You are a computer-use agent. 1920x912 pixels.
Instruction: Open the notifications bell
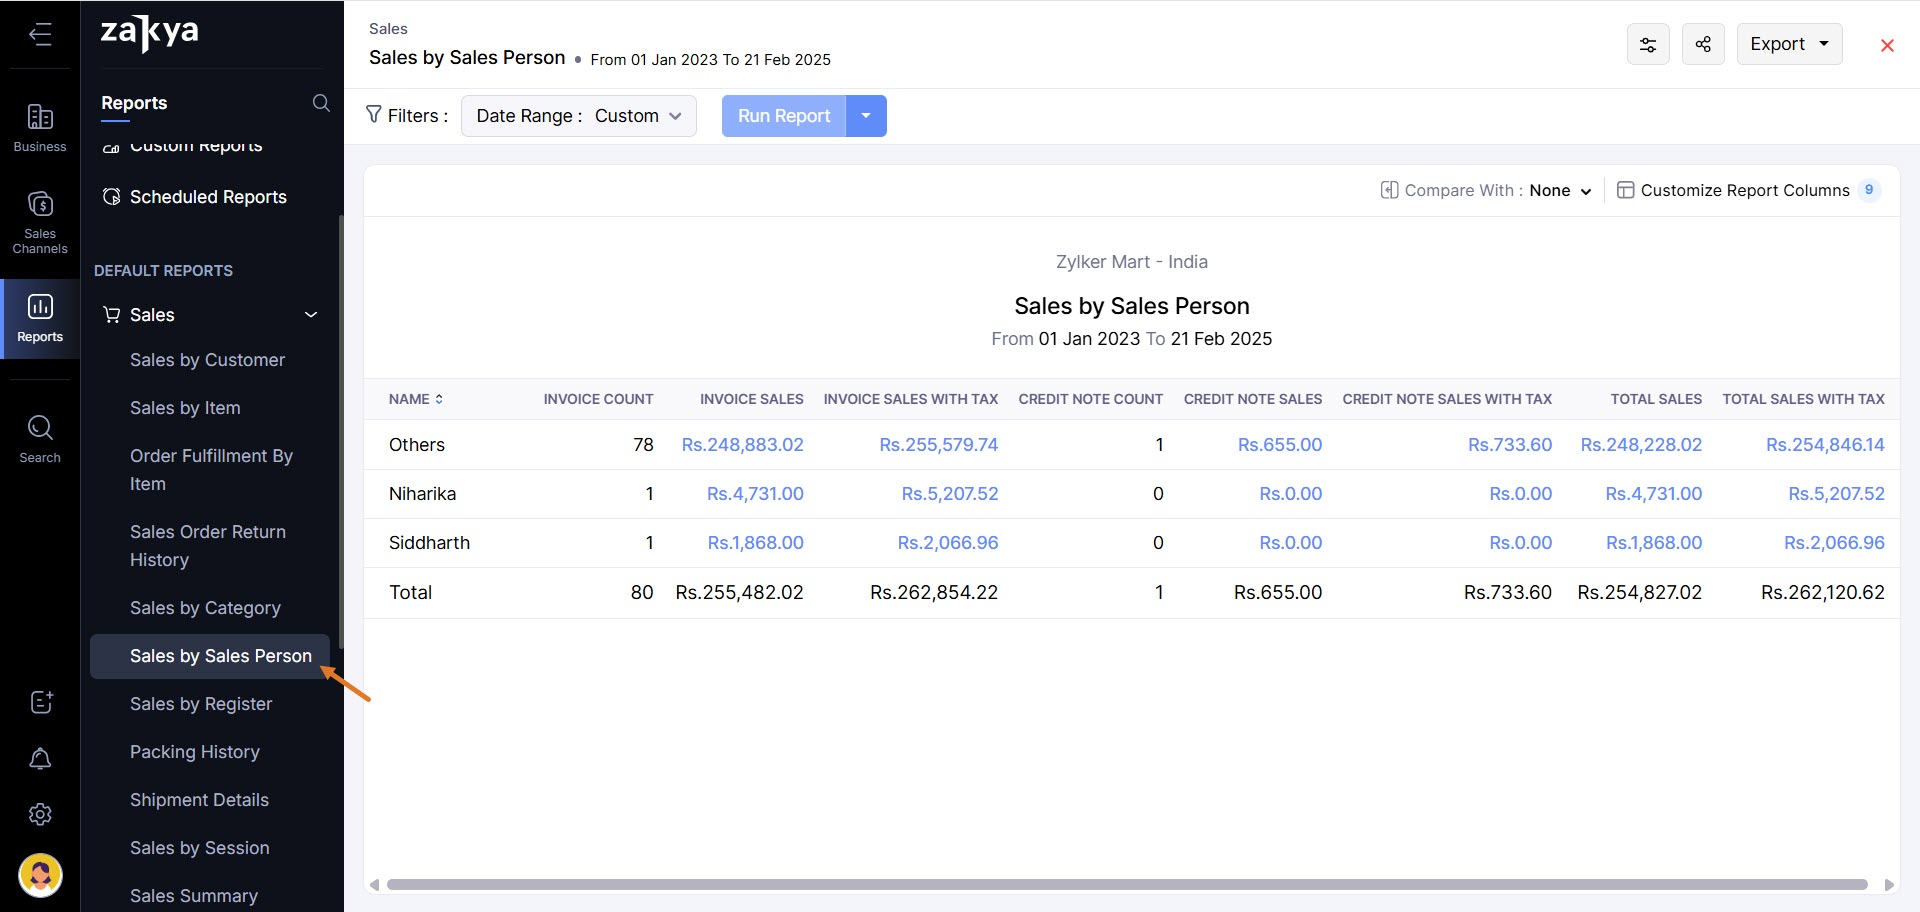point(40,759)
